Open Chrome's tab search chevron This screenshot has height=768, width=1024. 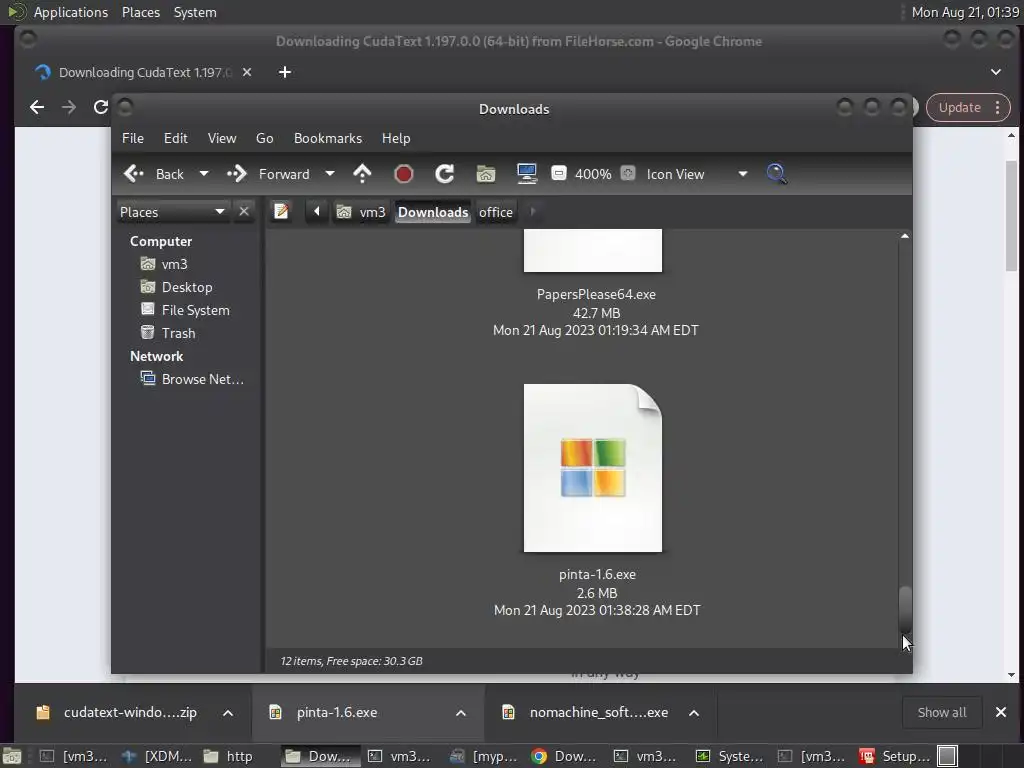996,72
